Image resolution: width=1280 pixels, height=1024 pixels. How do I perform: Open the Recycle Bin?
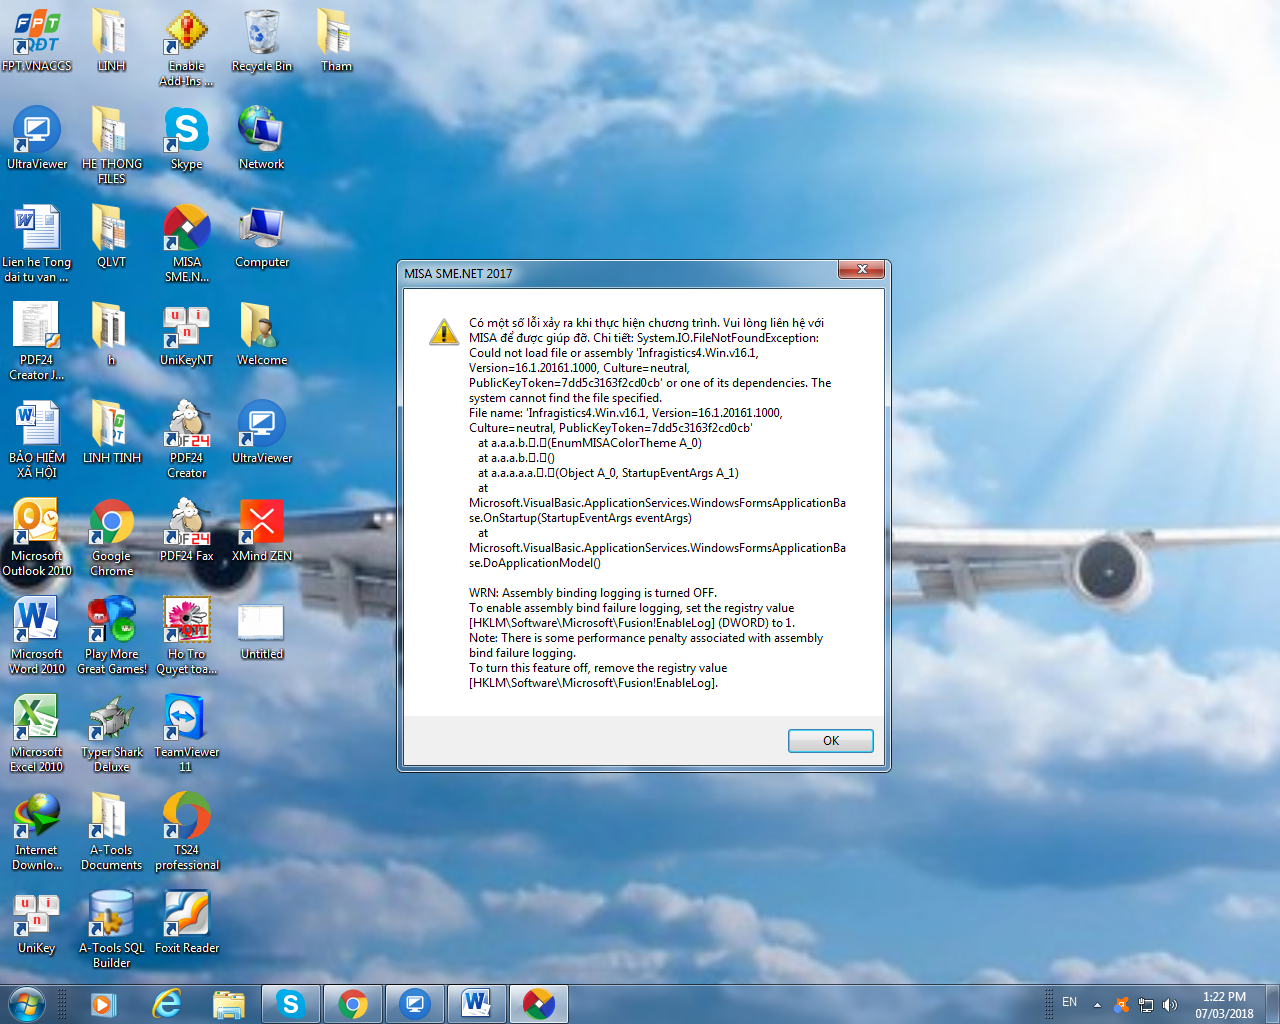pos(261,40)
